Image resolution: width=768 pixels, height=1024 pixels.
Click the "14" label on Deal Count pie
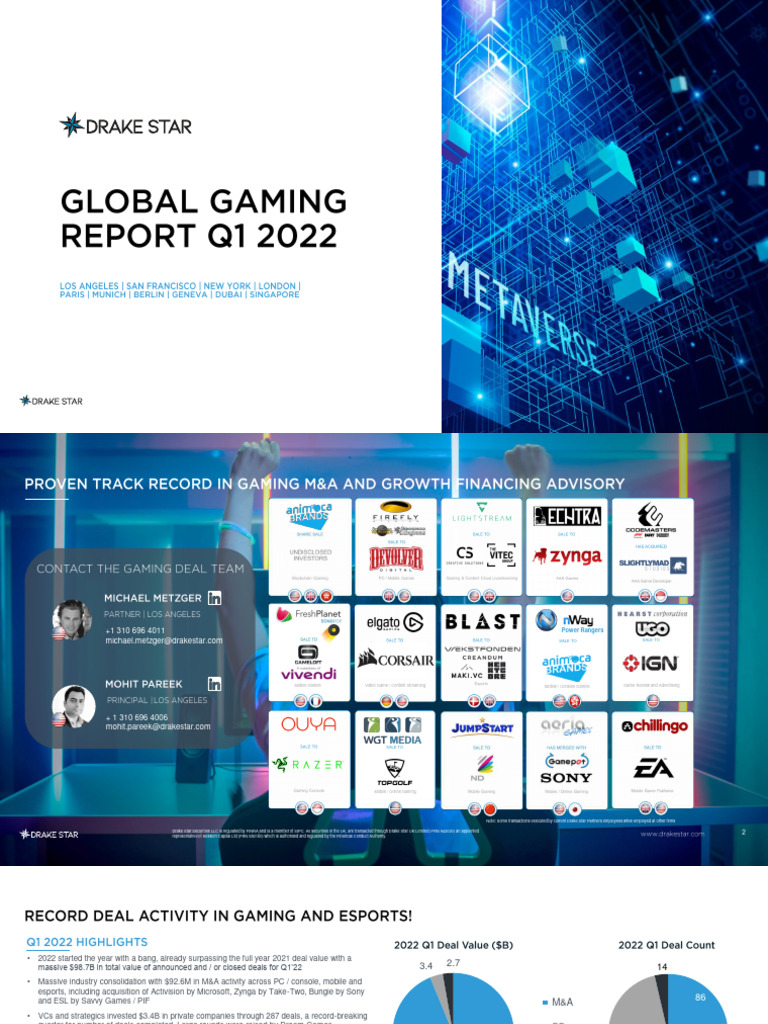(662, 967)
